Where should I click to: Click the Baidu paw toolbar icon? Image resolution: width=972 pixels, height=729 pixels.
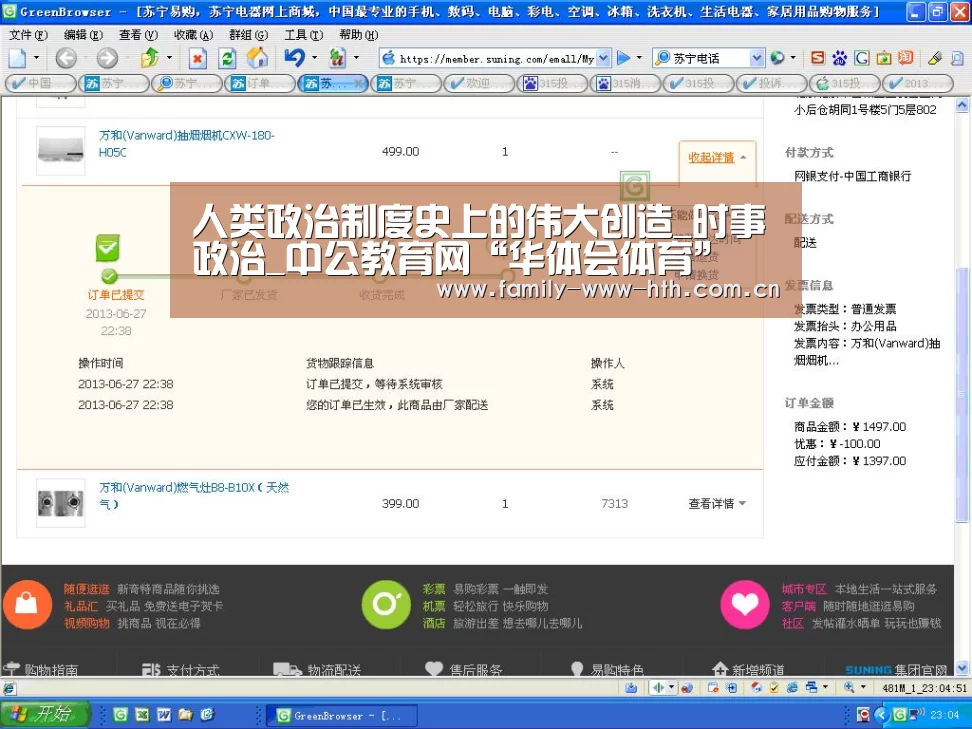[839, 58]
